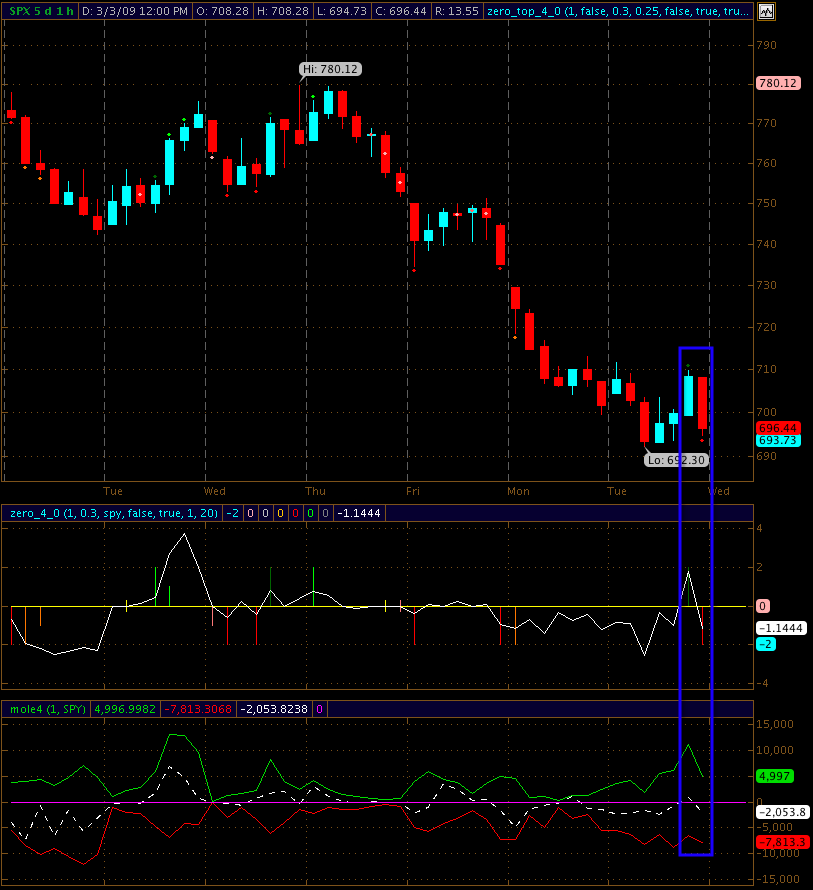Open the mole4 (1, SPY) study label
This screenshot has width=813, height=890.
[46, 709]
